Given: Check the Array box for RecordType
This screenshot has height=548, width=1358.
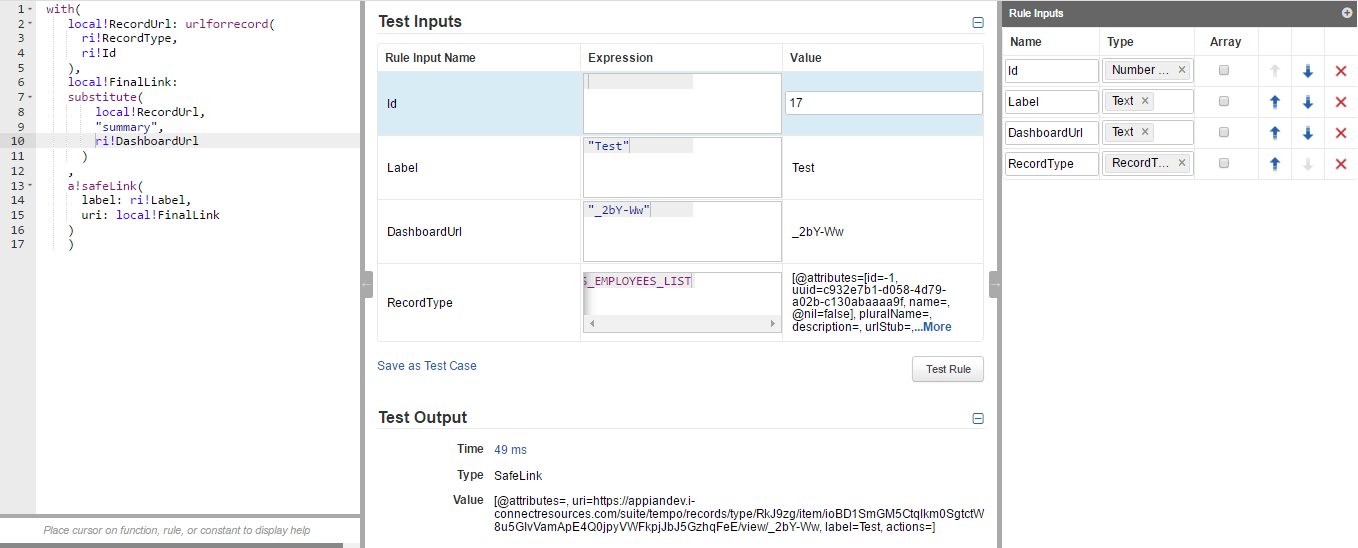Looking at the screenshot, I should pyautogui.click(x=1224, y=164).
